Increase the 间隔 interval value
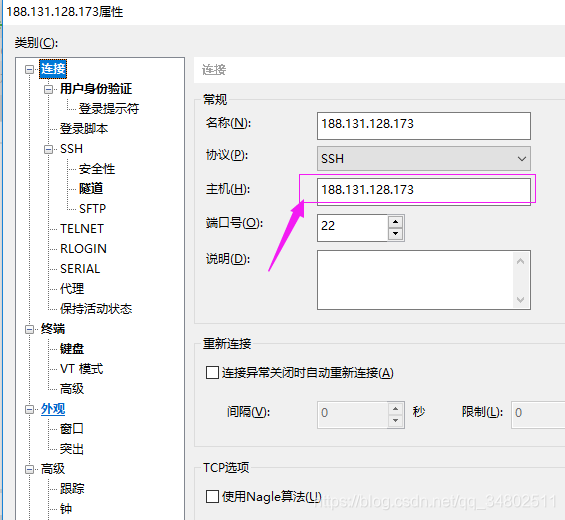 tap(396, 409)
